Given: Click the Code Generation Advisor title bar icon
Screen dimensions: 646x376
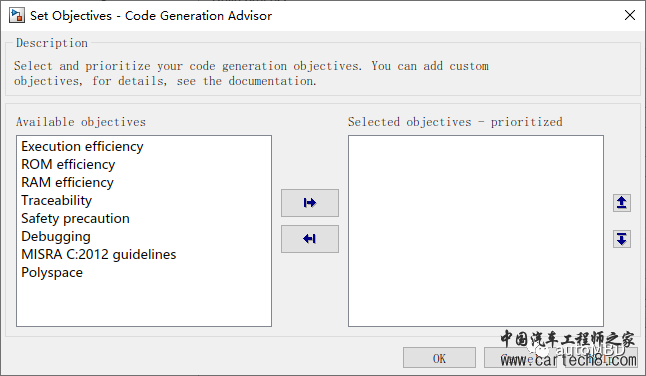Looking at the screenshot, I should (17, 16).
